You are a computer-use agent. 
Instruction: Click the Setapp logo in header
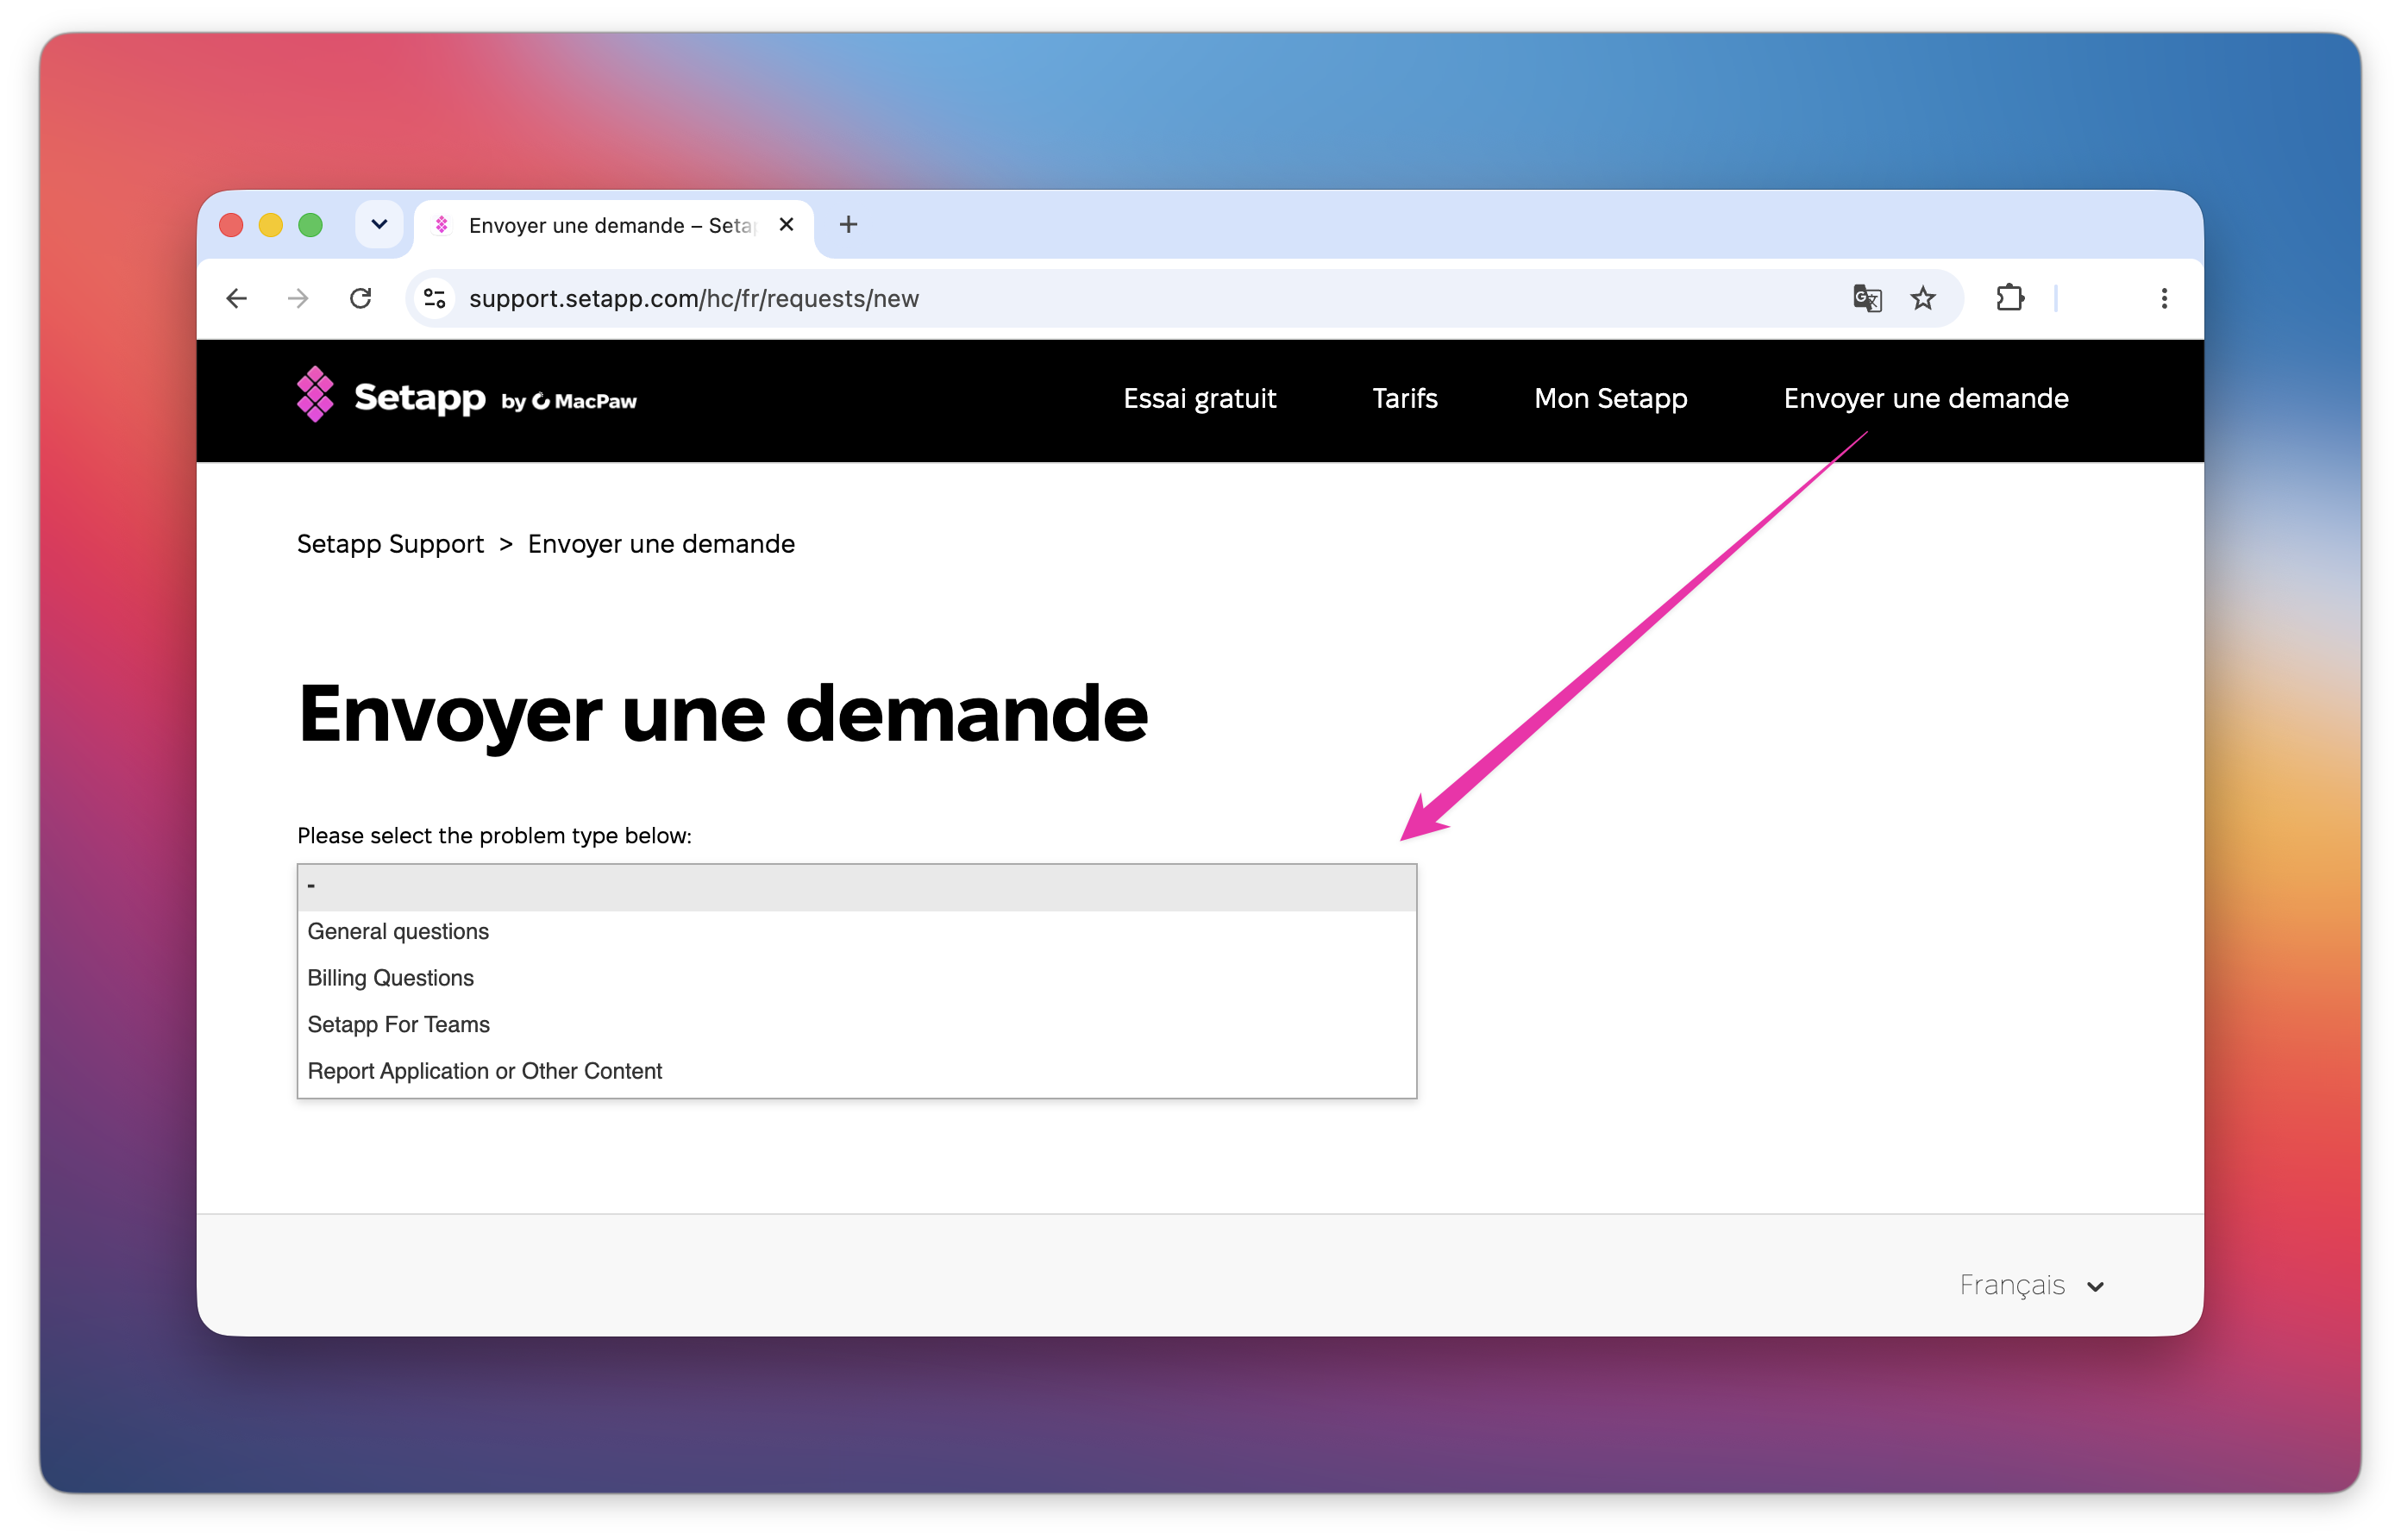(x=390, y=397)
